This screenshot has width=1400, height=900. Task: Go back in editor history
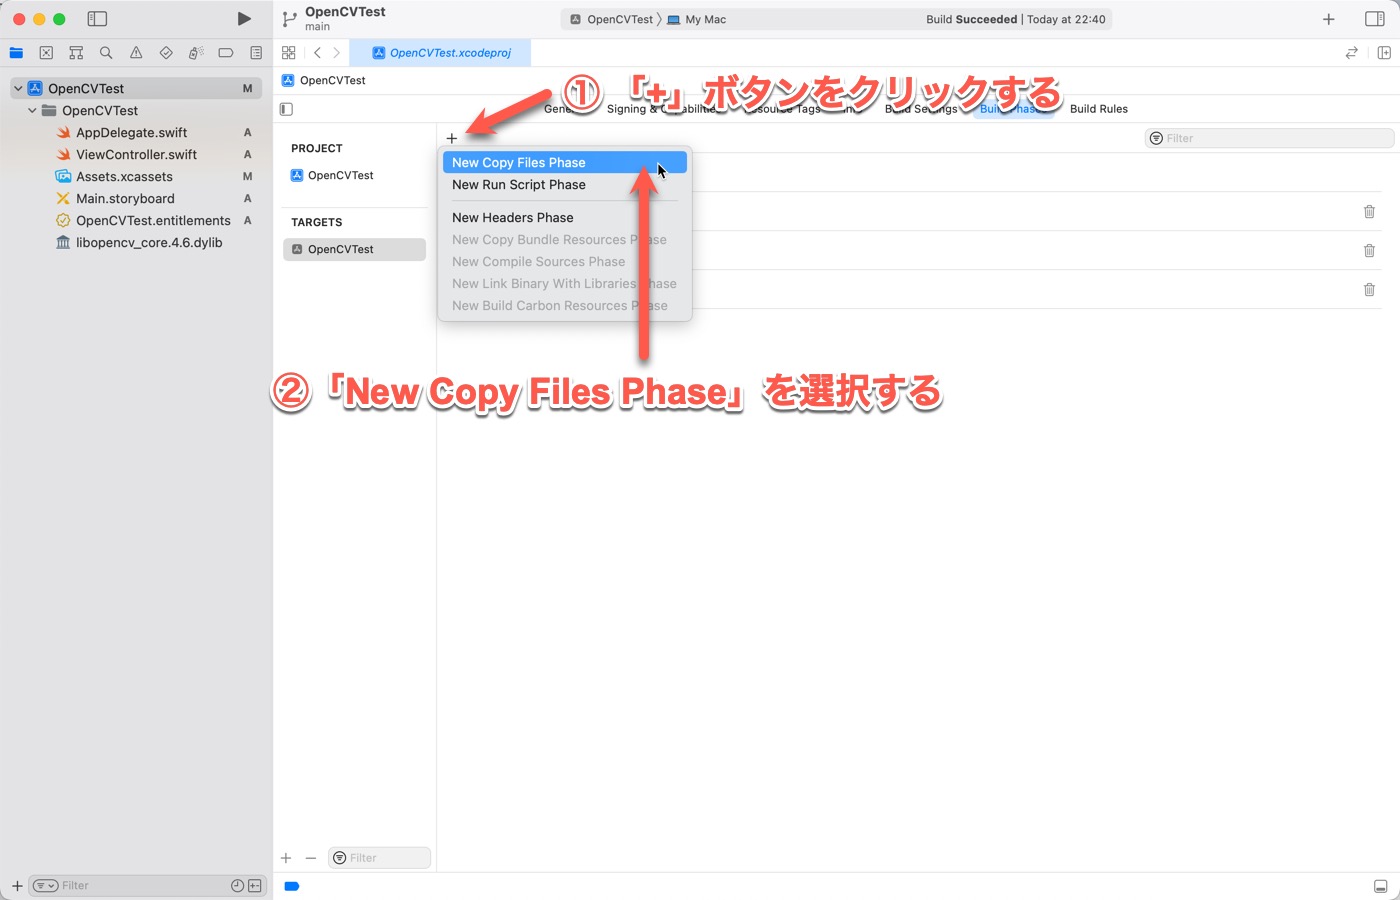point(317,53)
